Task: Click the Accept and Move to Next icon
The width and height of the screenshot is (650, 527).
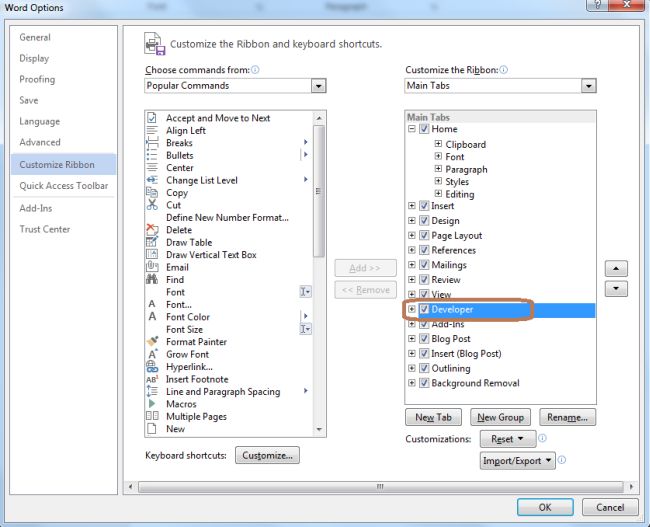Action: point(152,118)
